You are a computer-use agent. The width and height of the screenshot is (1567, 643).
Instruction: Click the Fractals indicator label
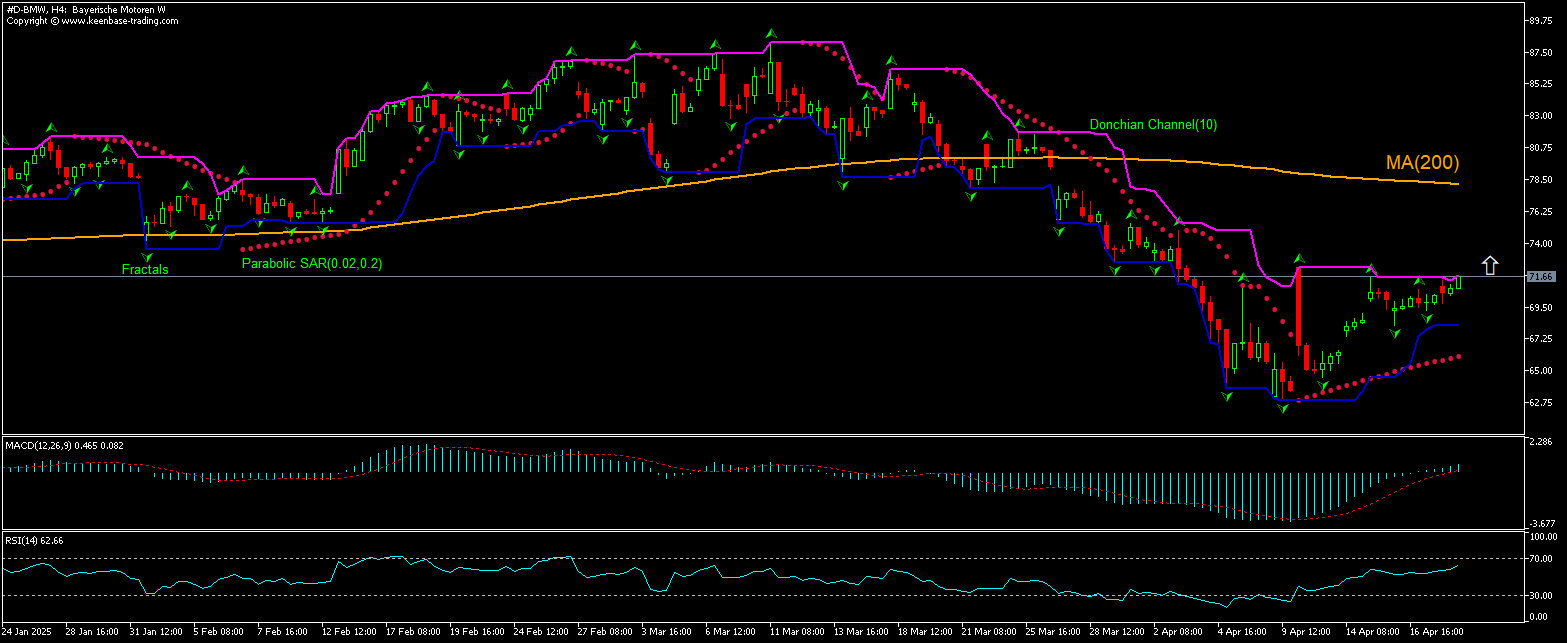[145, 269]
